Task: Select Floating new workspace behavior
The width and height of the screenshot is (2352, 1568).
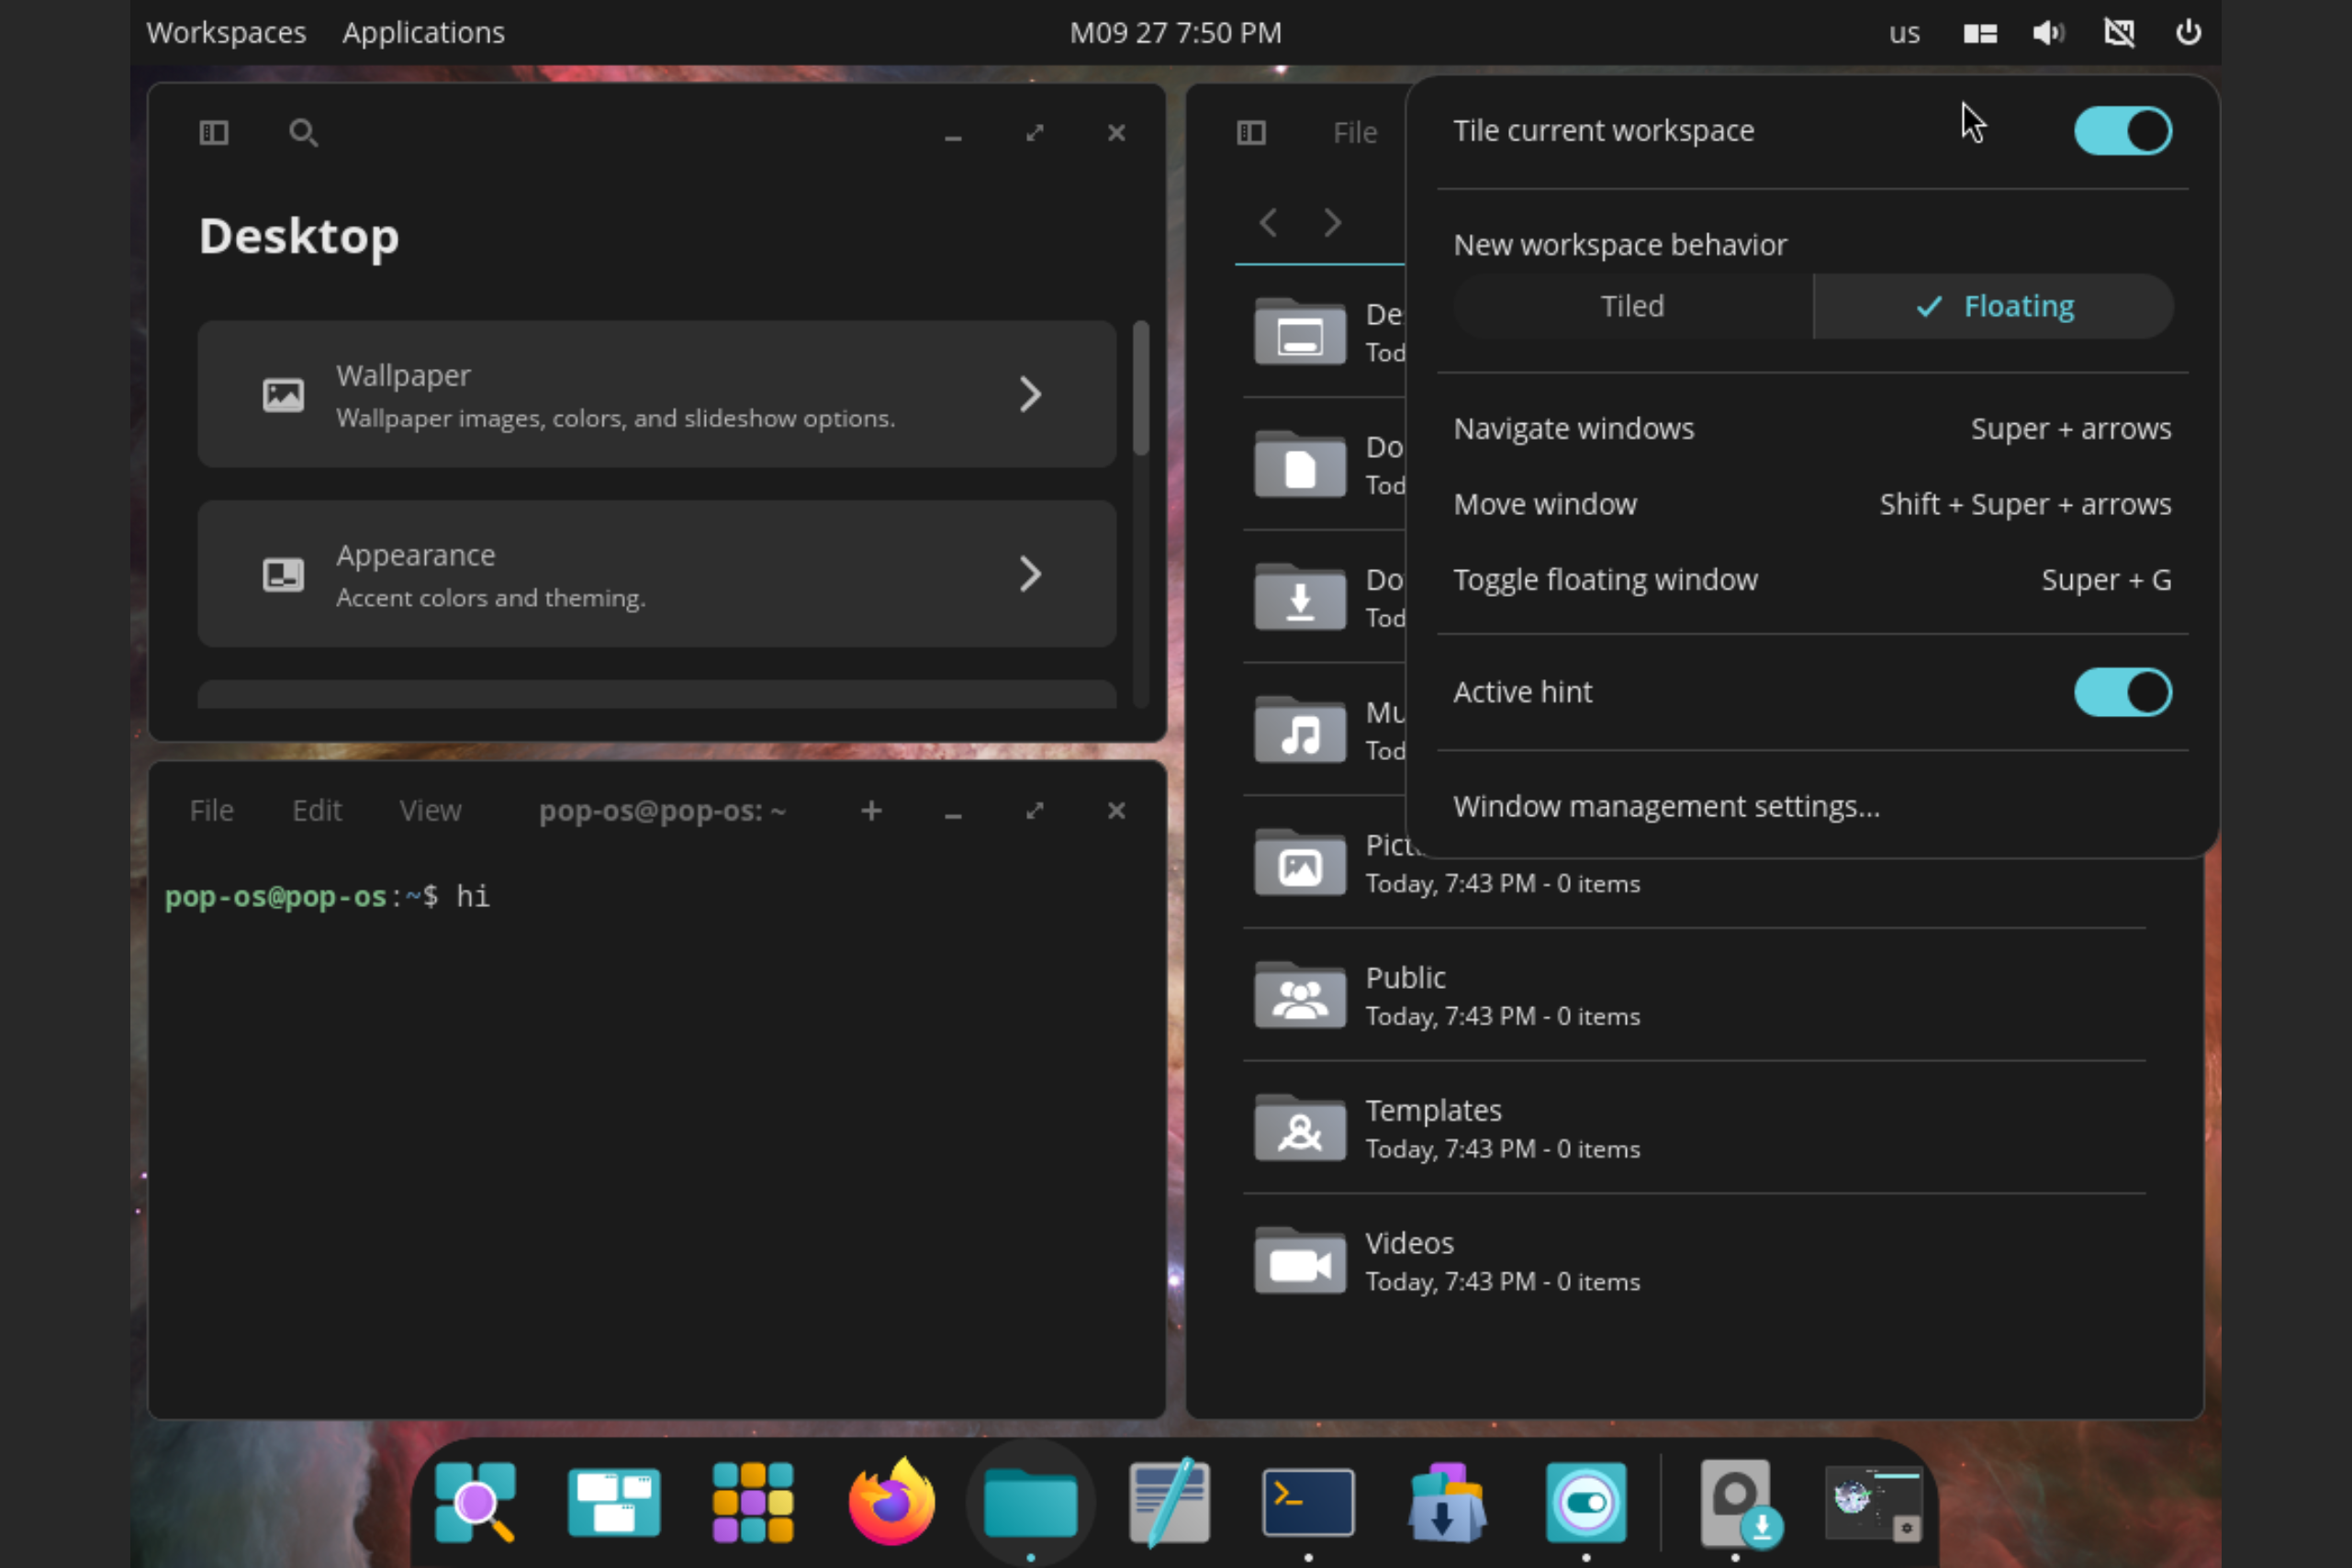Action: 1993,306
